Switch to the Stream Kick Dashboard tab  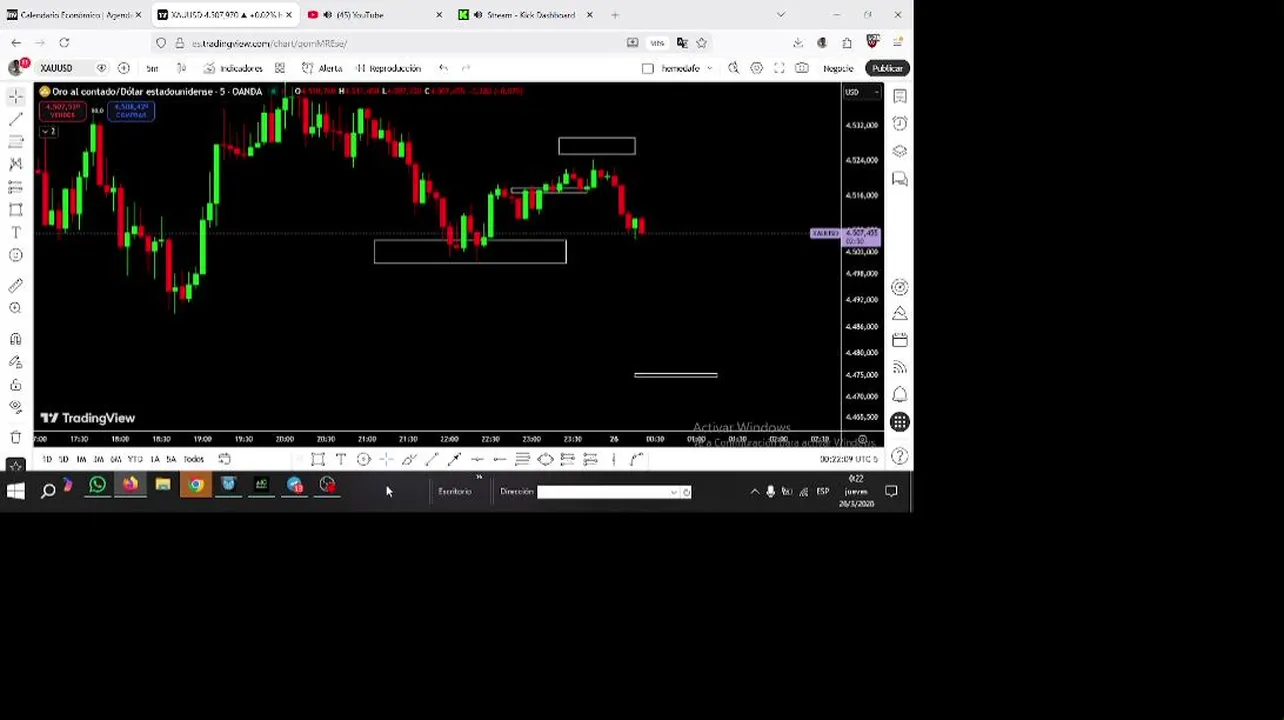coord(525,15)
